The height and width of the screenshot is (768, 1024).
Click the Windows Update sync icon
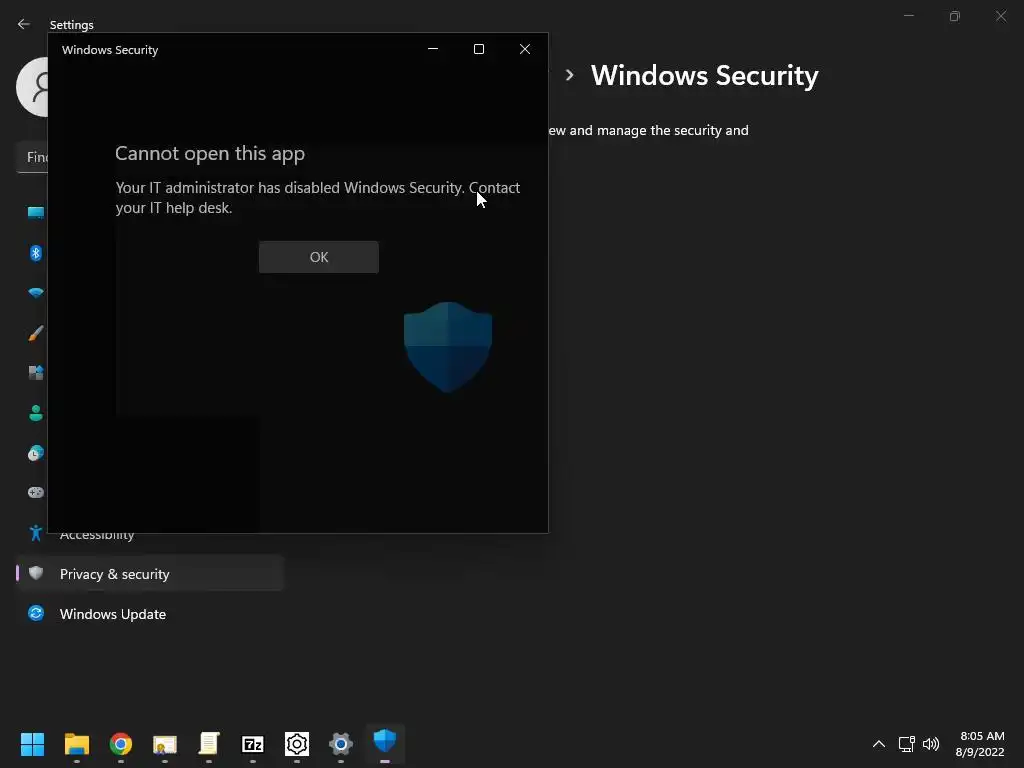pyautogui.click(x=36, y=614)
